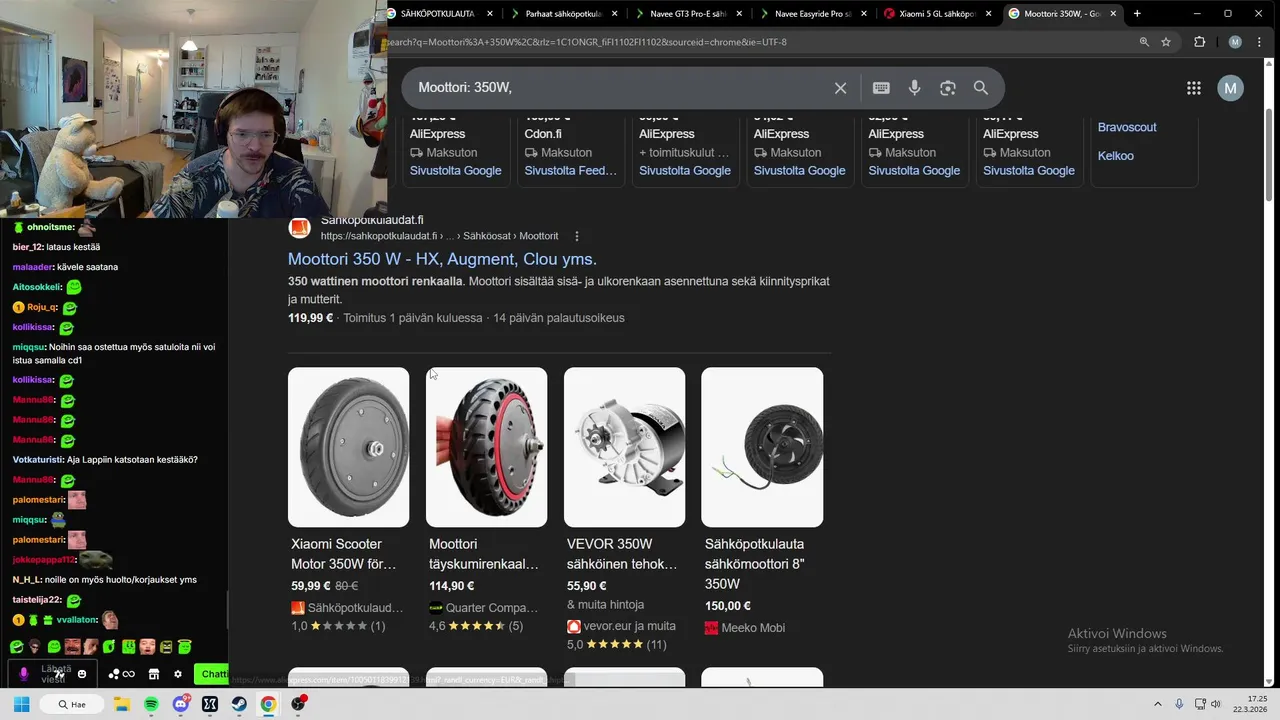Click the Xiaomi scooter motor wheel image

[x=348, y=447]
